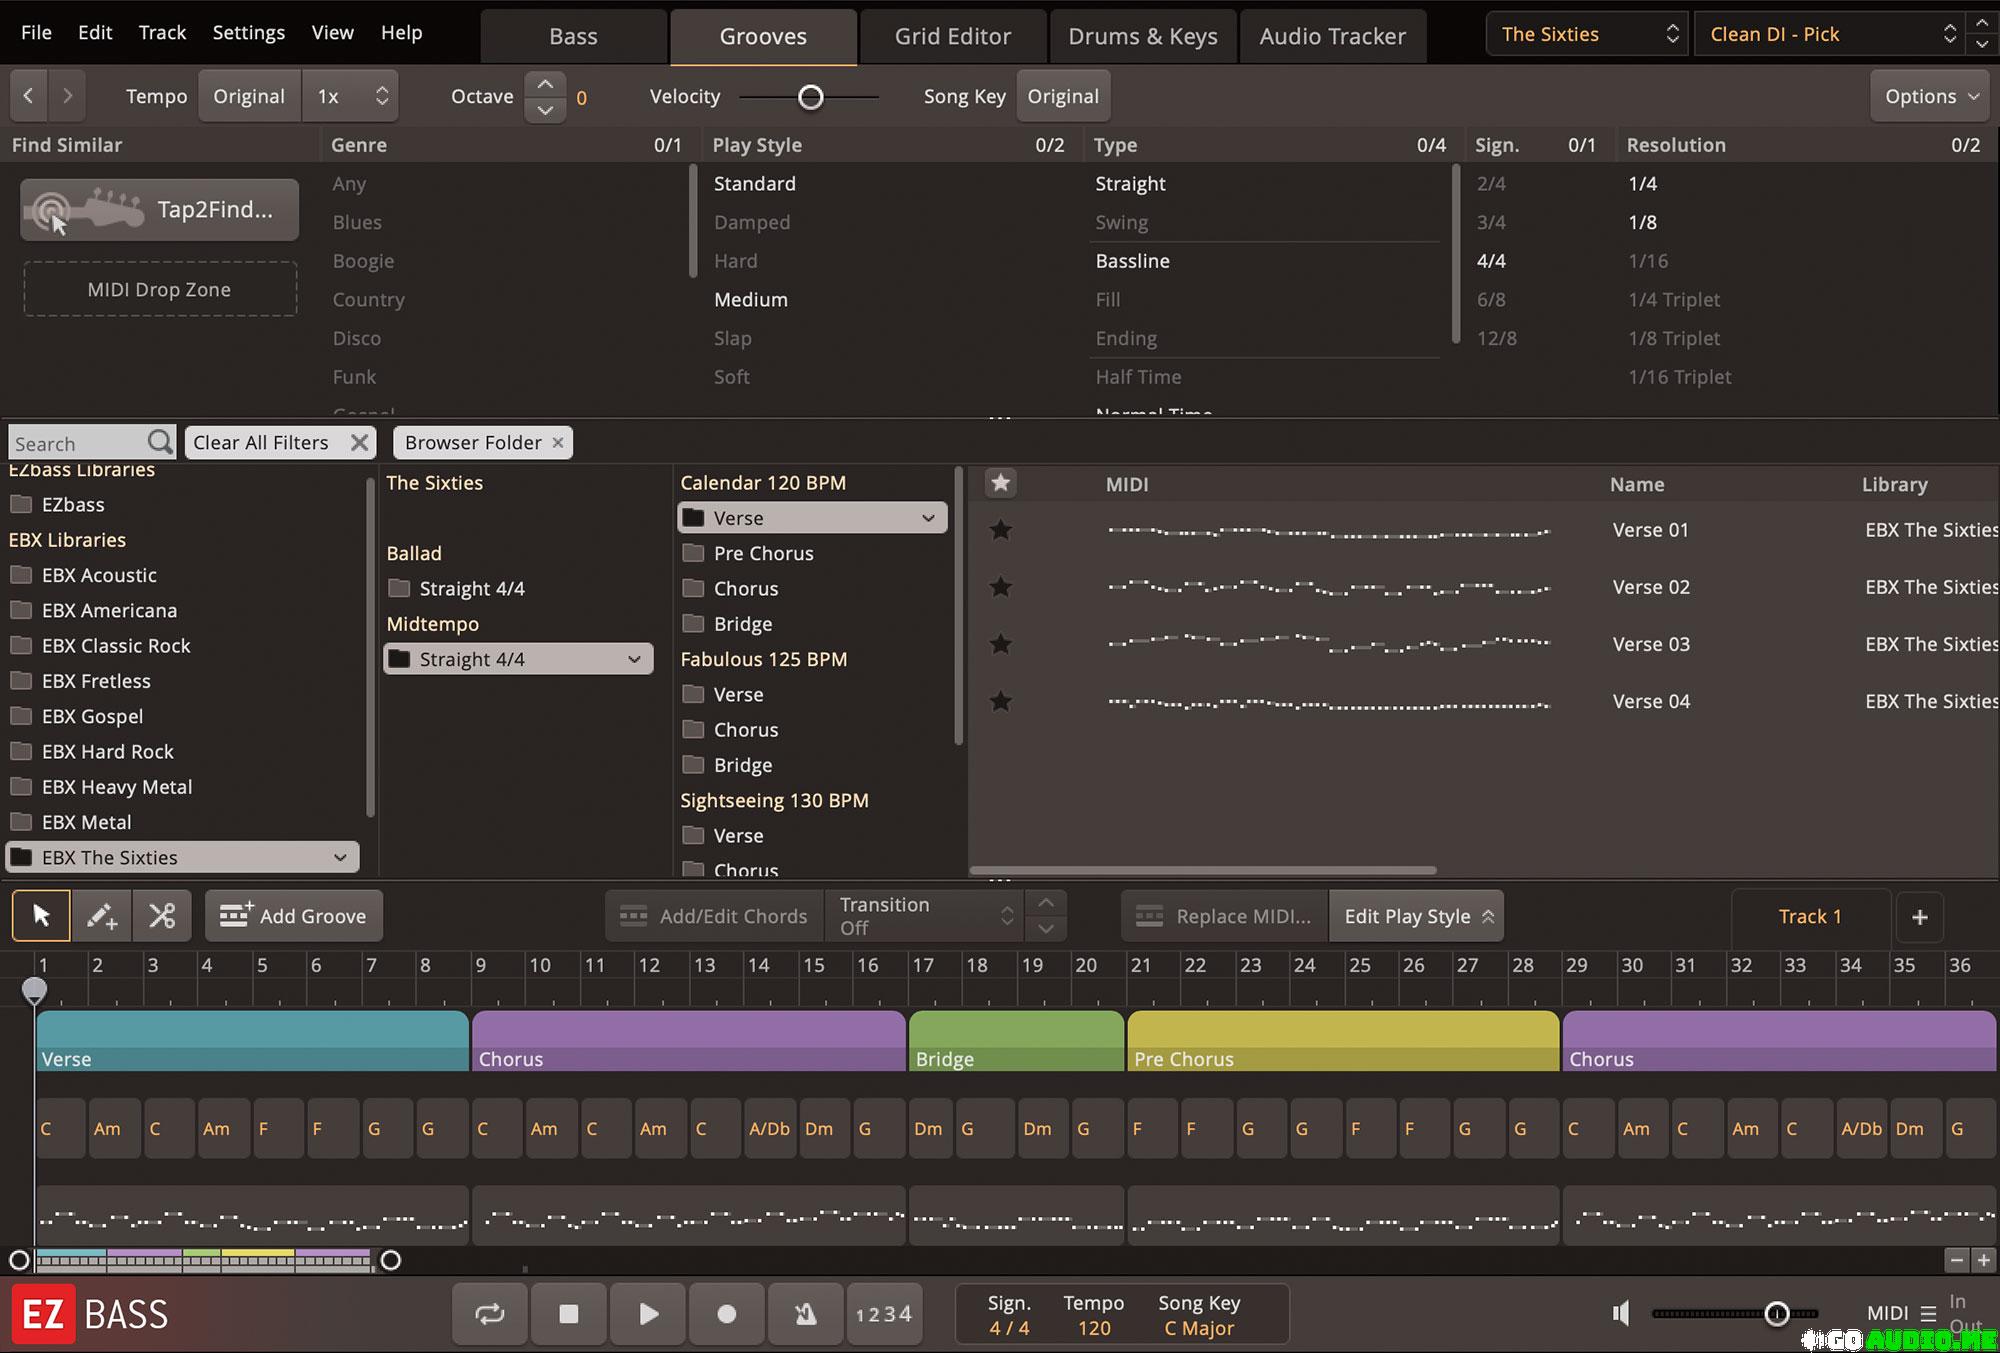This screenshot has height=1353, width=2000.
Task: Select the Swing type filter
Action: coord(1121,222)
